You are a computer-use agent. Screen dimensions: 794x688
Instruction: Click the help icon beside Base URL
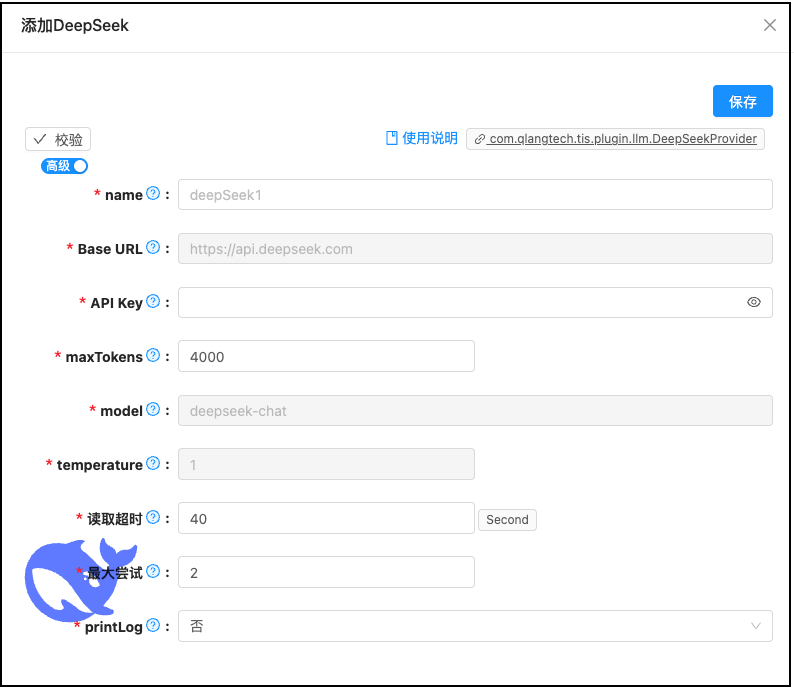coord(153,248)
